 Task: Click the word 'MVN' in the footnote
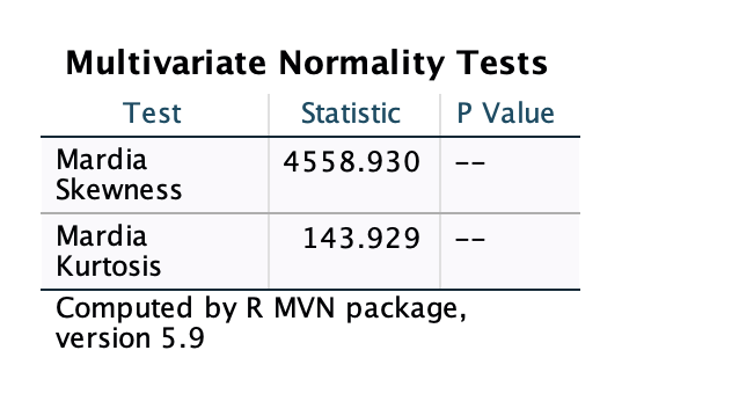click(x=304, y=308)
